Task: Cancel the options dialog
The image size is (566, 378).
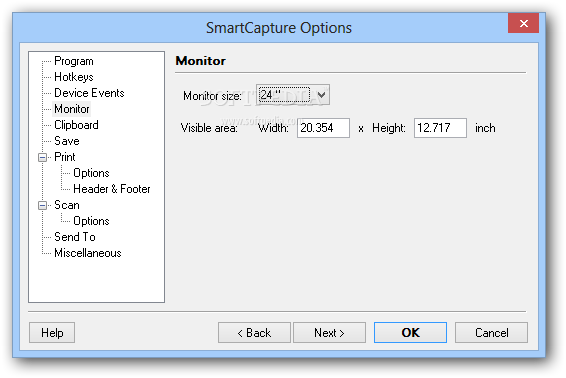Action: tap(491, 333)
